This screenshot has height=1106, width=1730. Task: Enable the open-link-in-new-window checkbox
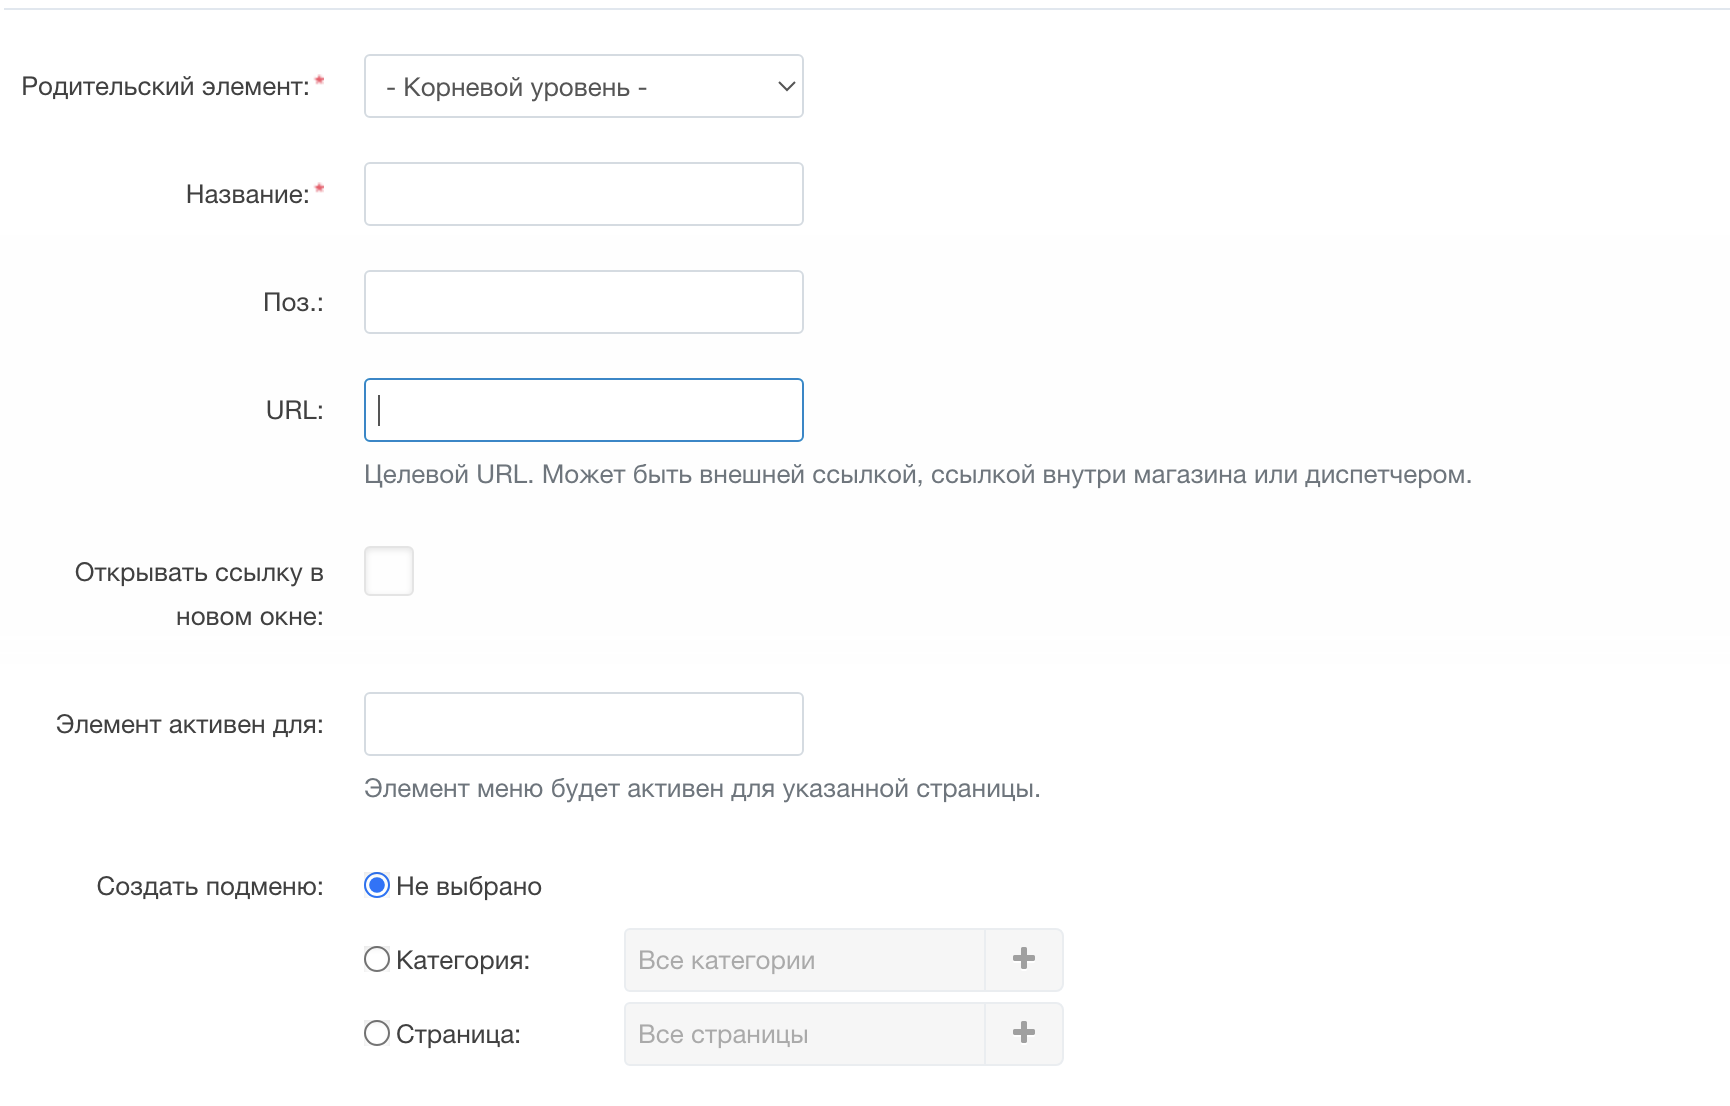(x=389, y=571)
